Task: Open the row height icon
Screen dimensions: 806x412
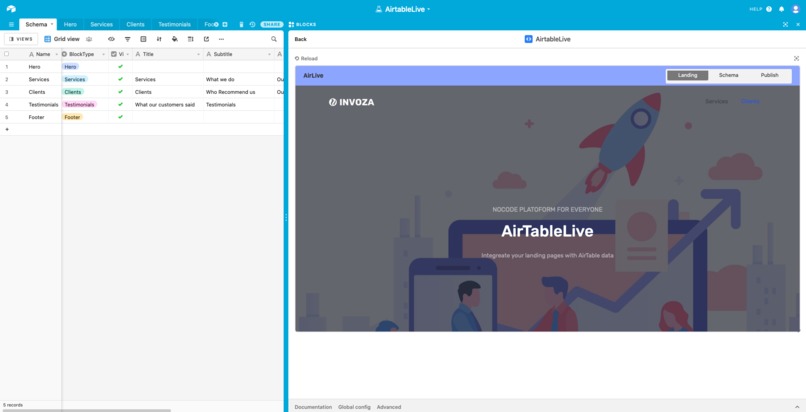Action: (191, 39)
